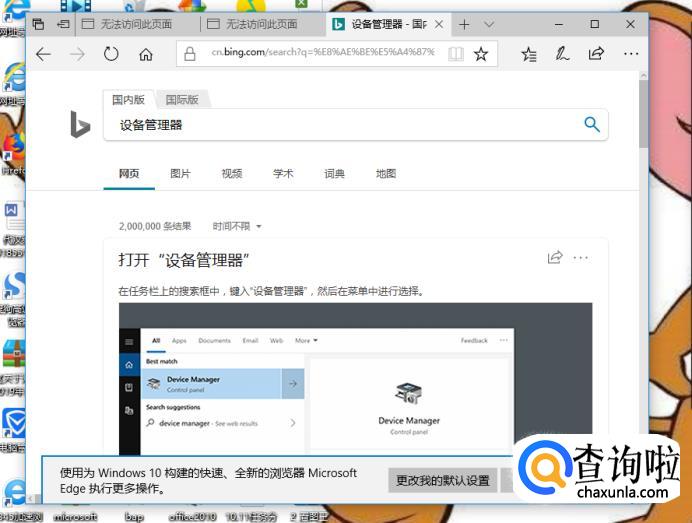
Task: Click the add notes pen icon
Action: (x=561, y=53)
